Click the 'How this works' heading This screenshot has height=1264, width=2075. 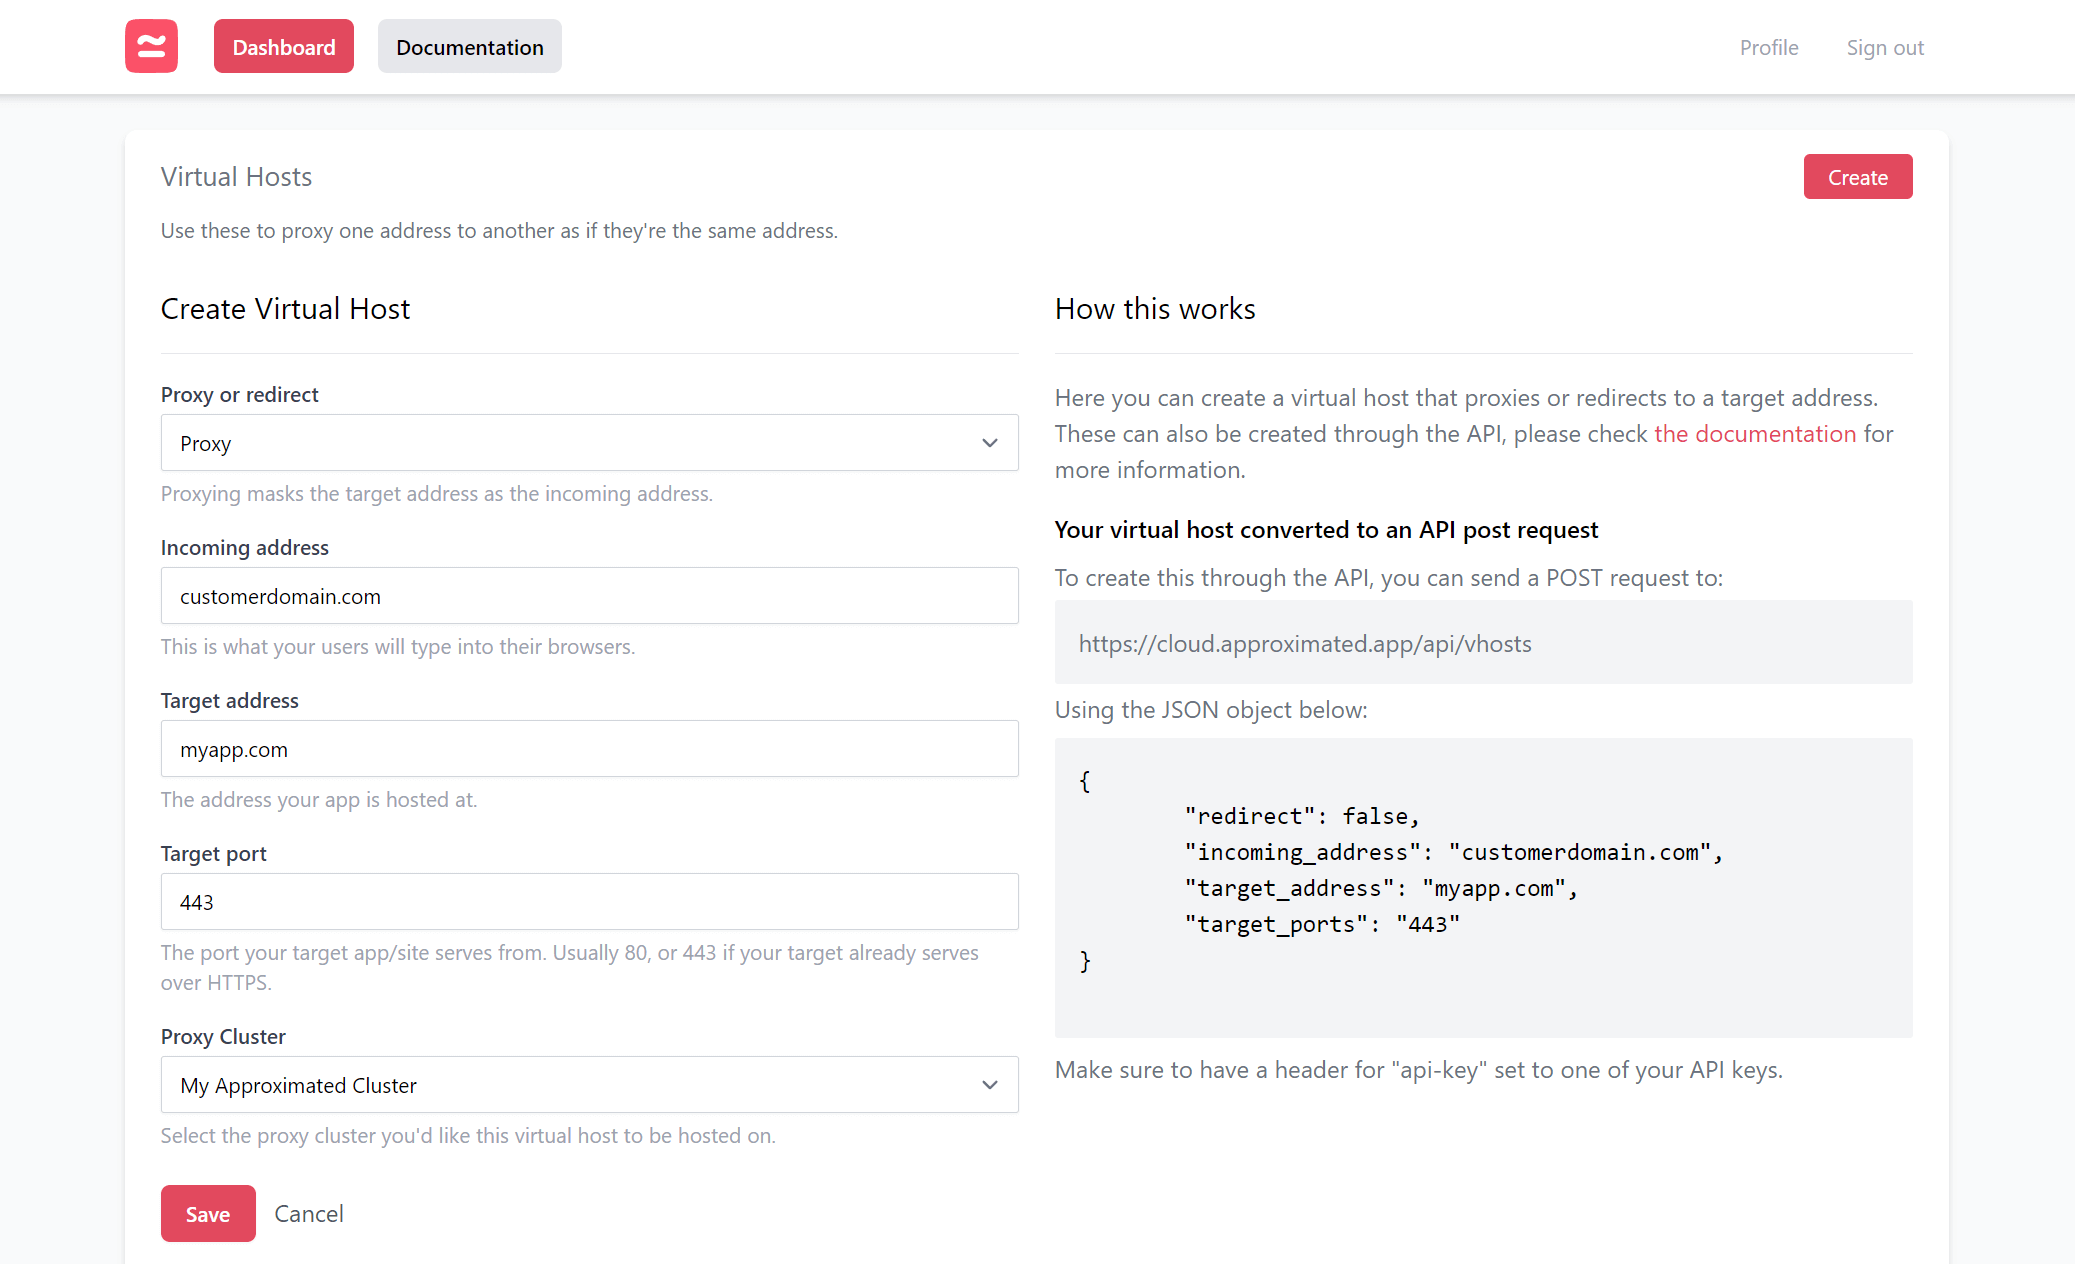(1154, 308)
